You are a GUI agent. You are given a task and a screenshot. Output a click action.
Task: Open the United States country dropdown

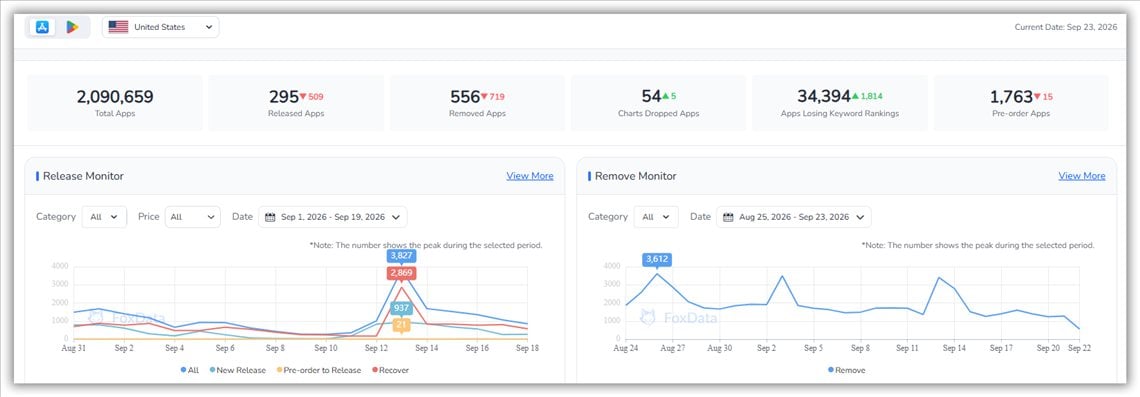[x=161, y=27]
